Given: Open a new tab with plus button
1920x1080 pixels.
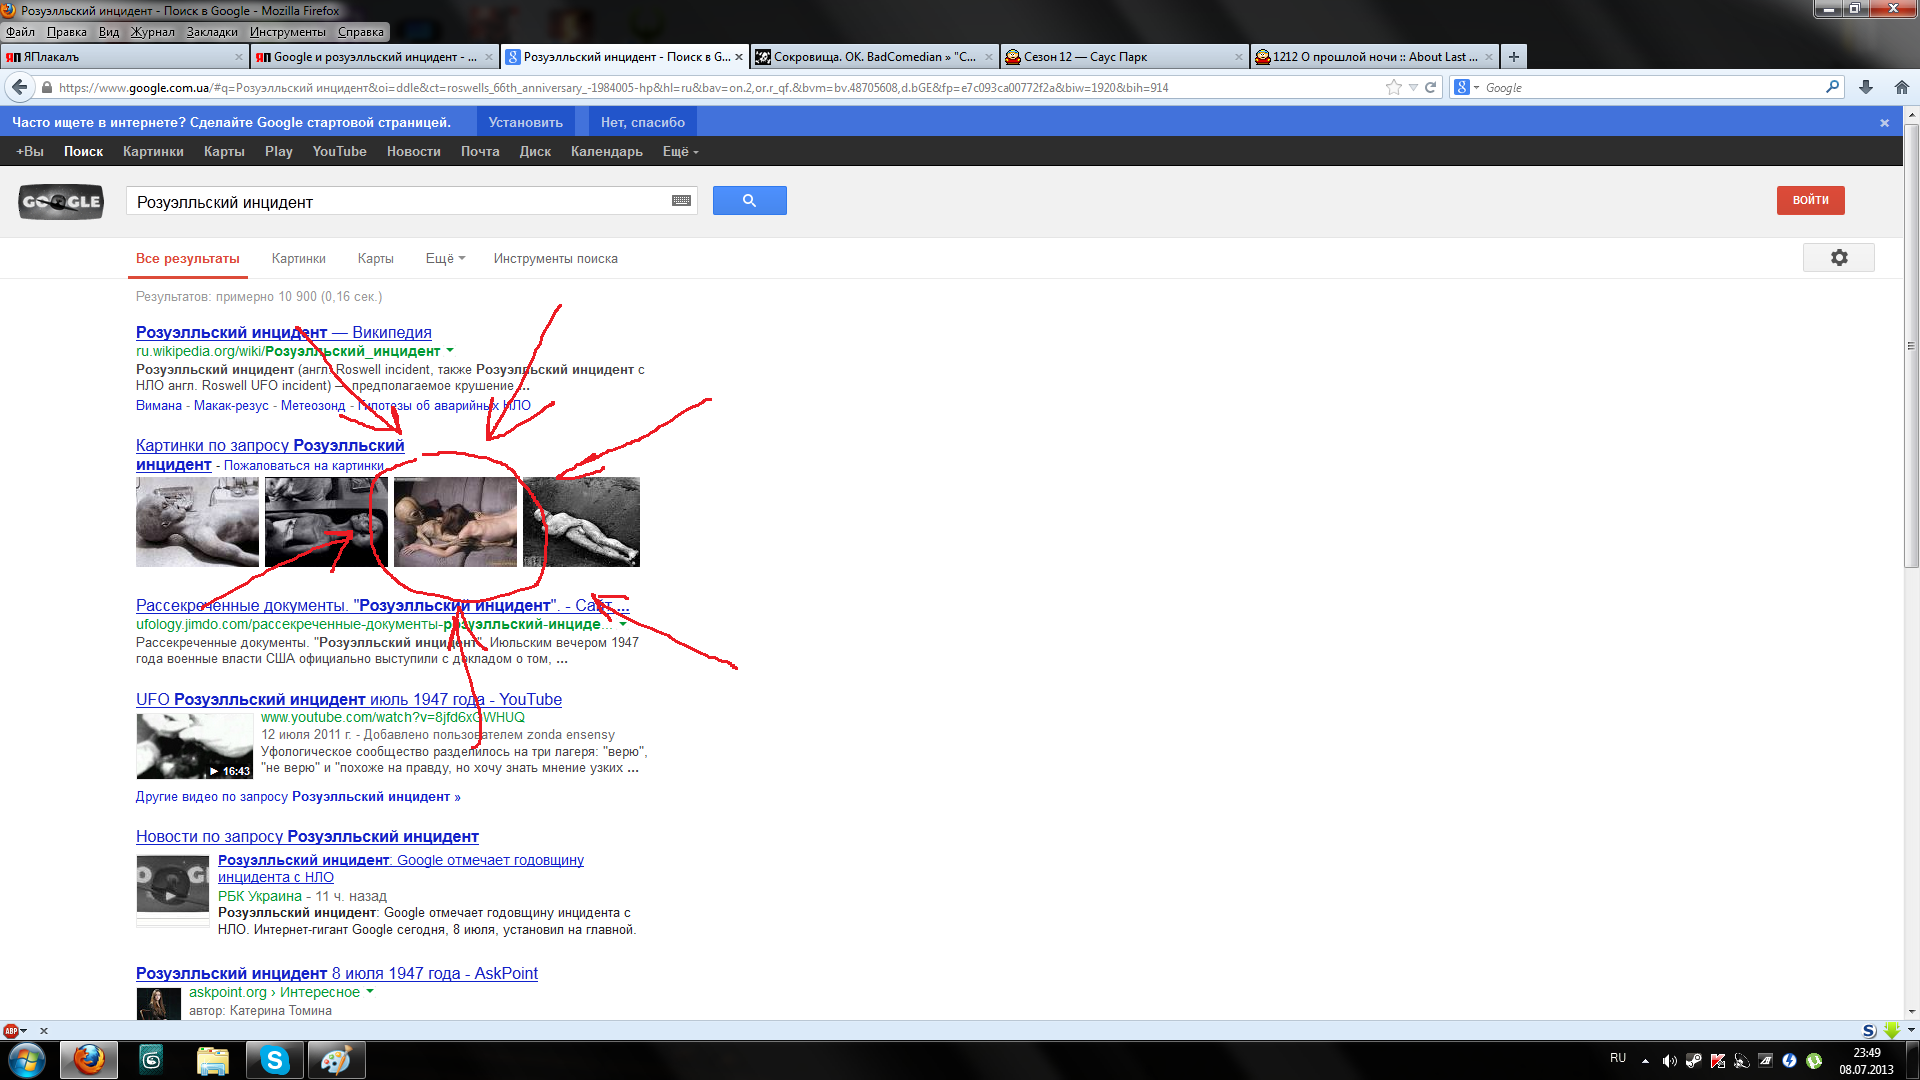Looking at the screenshot, I should pos(1514,57).
